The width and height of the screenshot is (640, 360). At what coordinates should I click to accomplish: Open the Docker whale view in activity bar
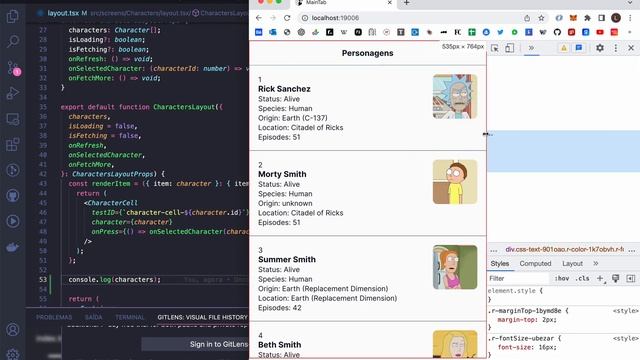coord(13,247)
